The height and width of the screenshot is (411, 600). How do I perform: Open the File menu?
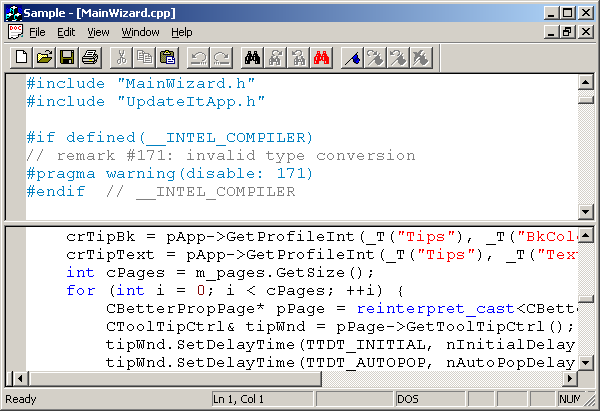(x=37, y=32)
